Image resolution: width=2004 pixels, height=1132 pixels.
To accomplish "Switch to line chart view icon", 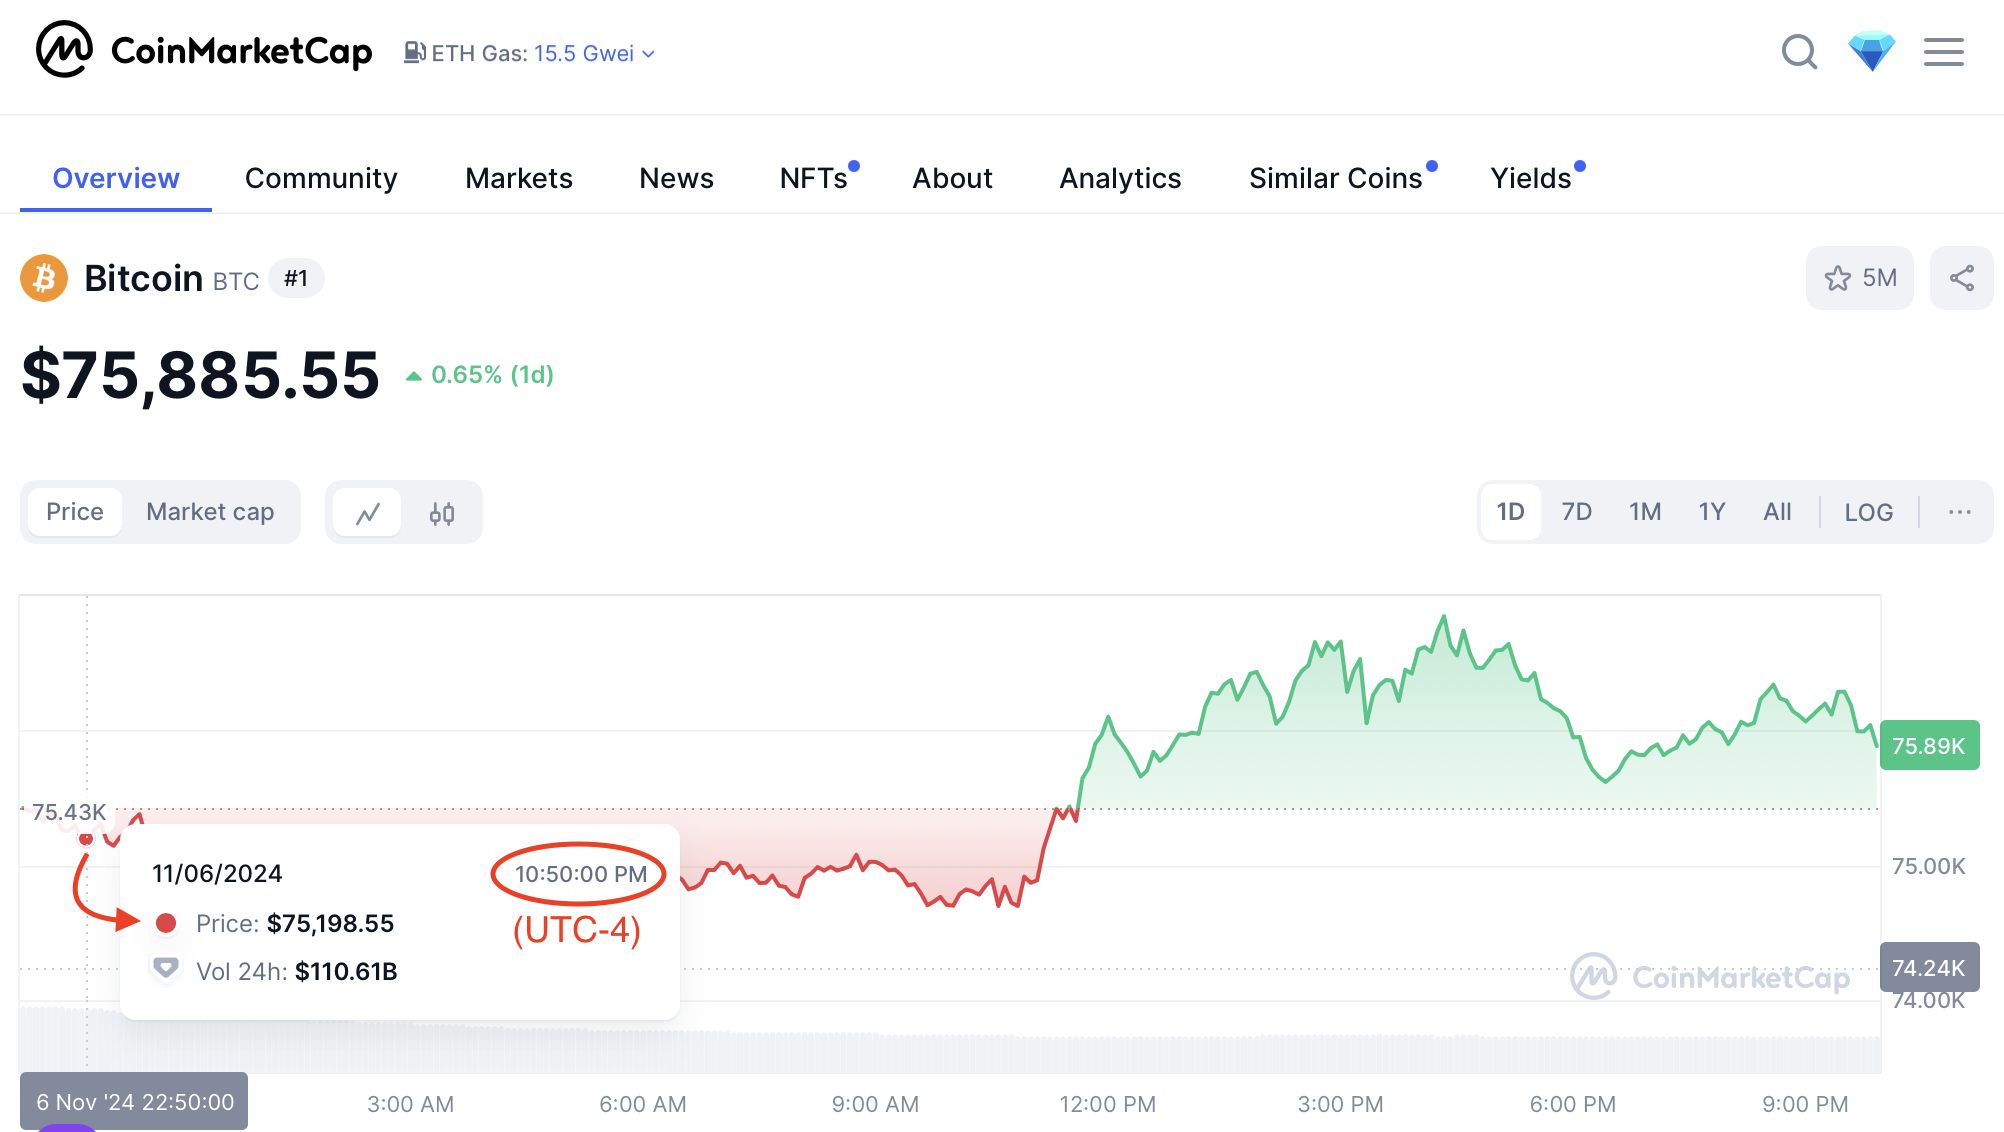I will [367, 513].
